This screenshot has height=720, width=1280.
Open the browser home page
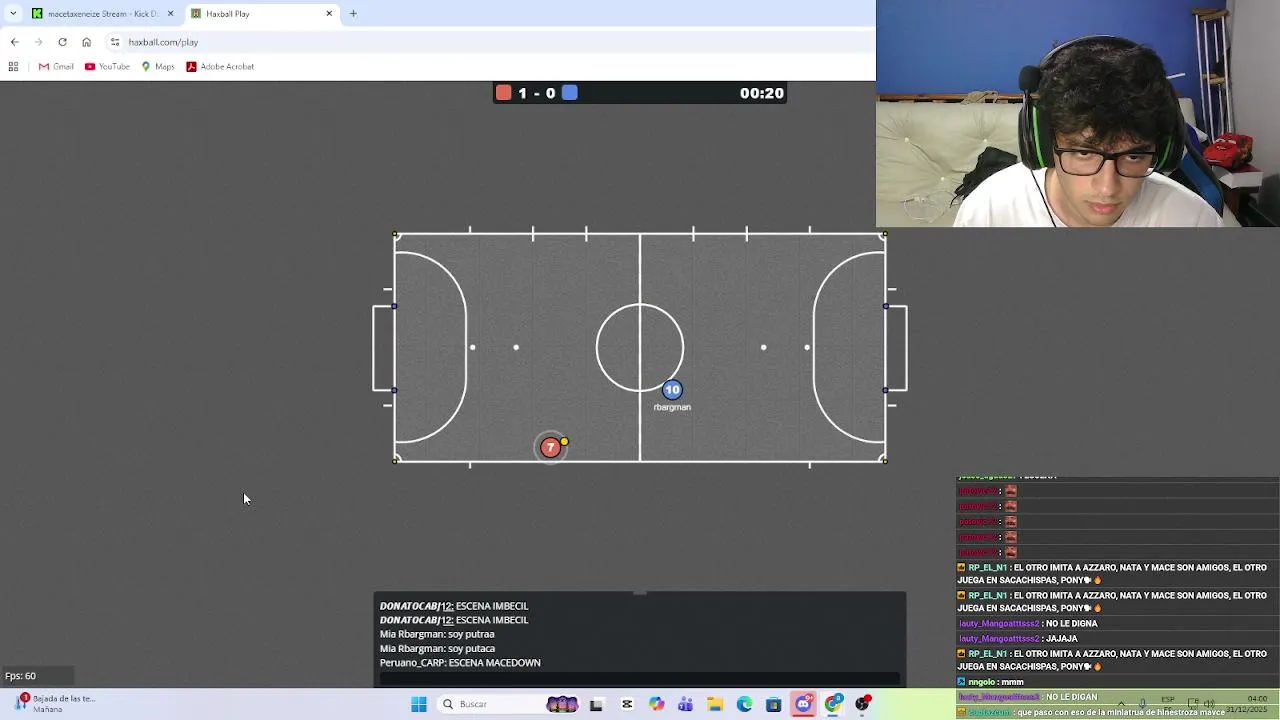[86, 42]
